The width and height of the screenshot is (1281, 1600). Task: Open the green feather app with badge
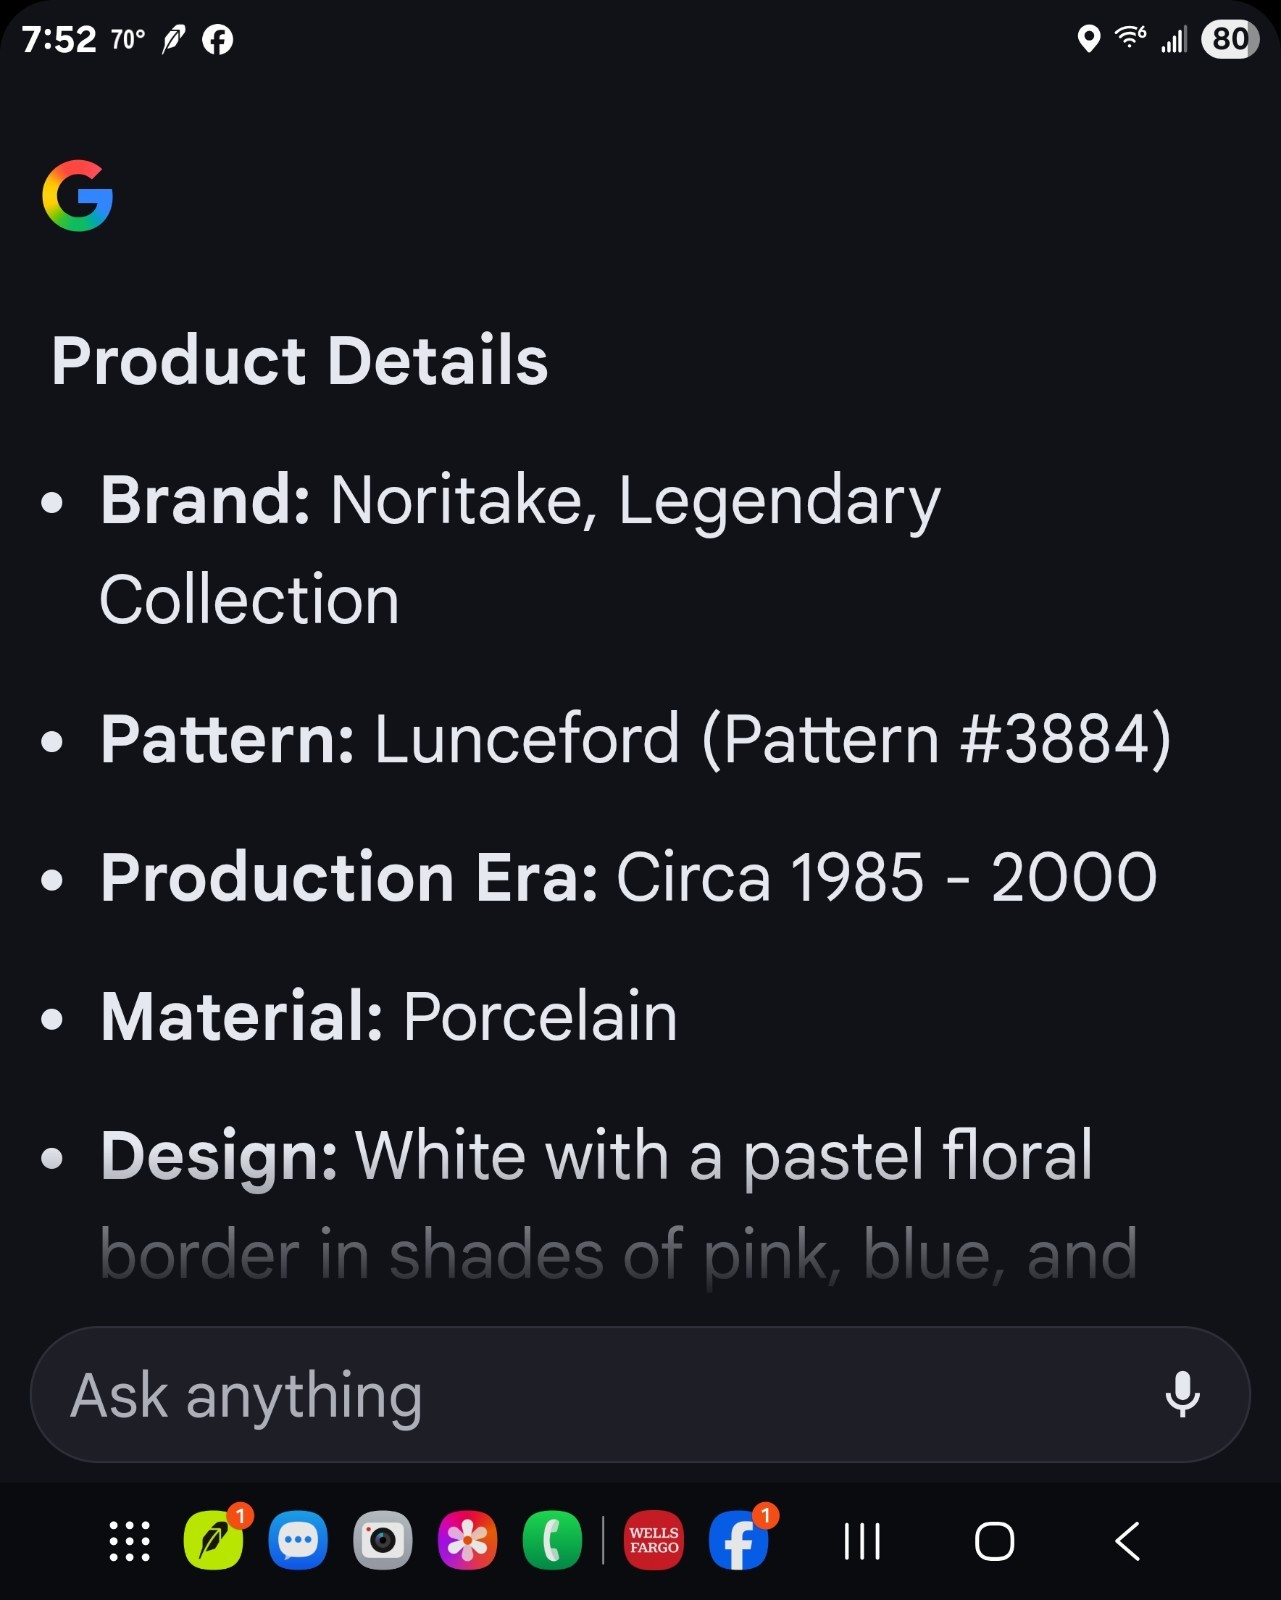pyautogui.click(x=214, y=1540)
